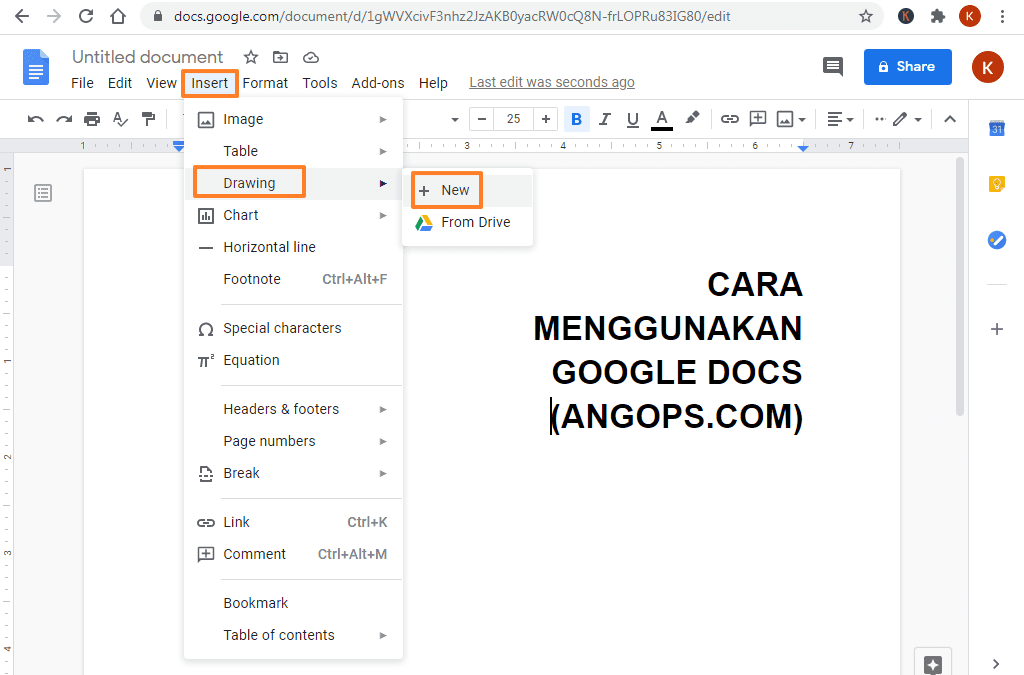Open the insert image dropdown arrow

tap(800, 118)
